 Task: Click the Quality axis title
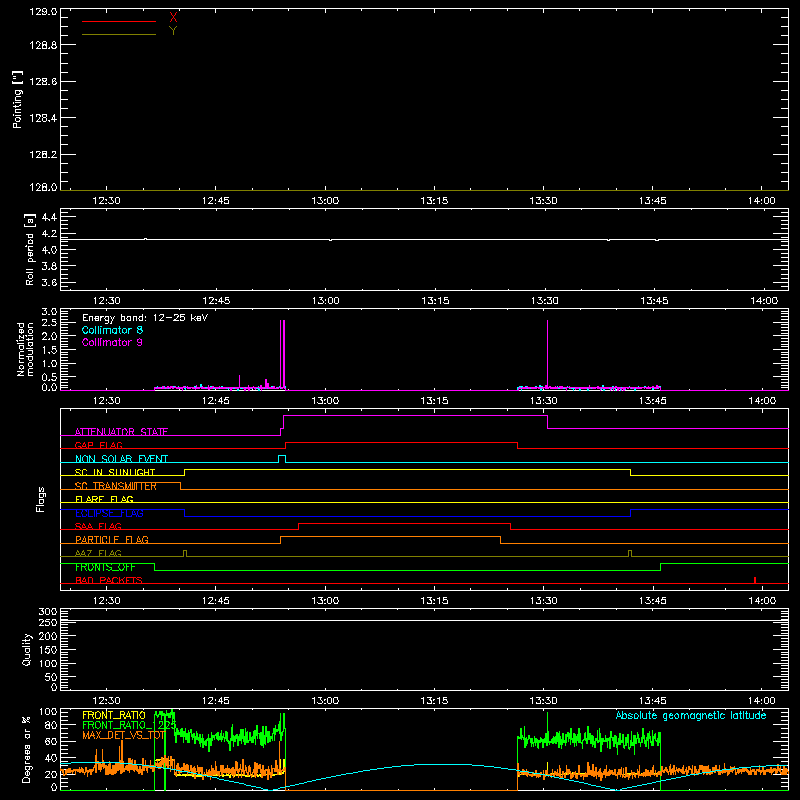click(x=27, y=650)
